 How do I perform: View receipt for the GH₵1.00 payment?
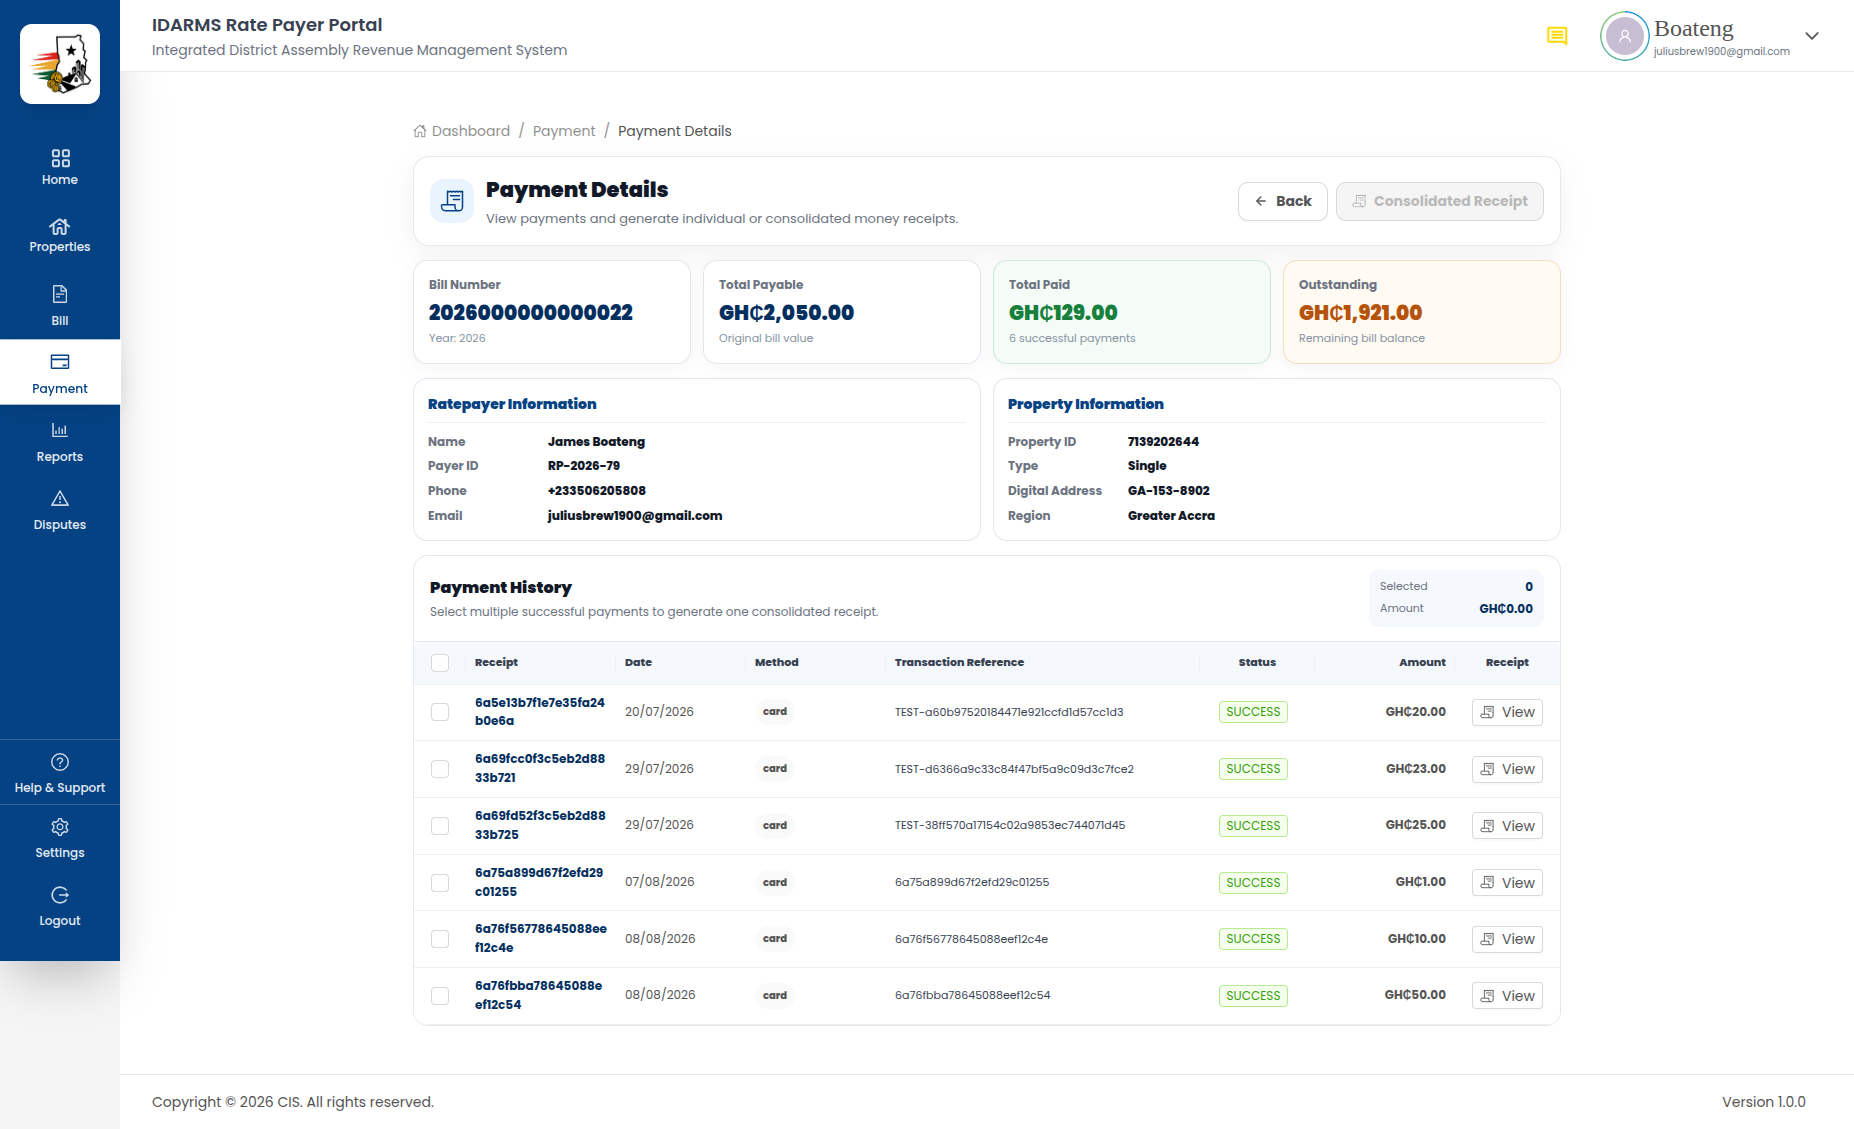[1507, 883]
